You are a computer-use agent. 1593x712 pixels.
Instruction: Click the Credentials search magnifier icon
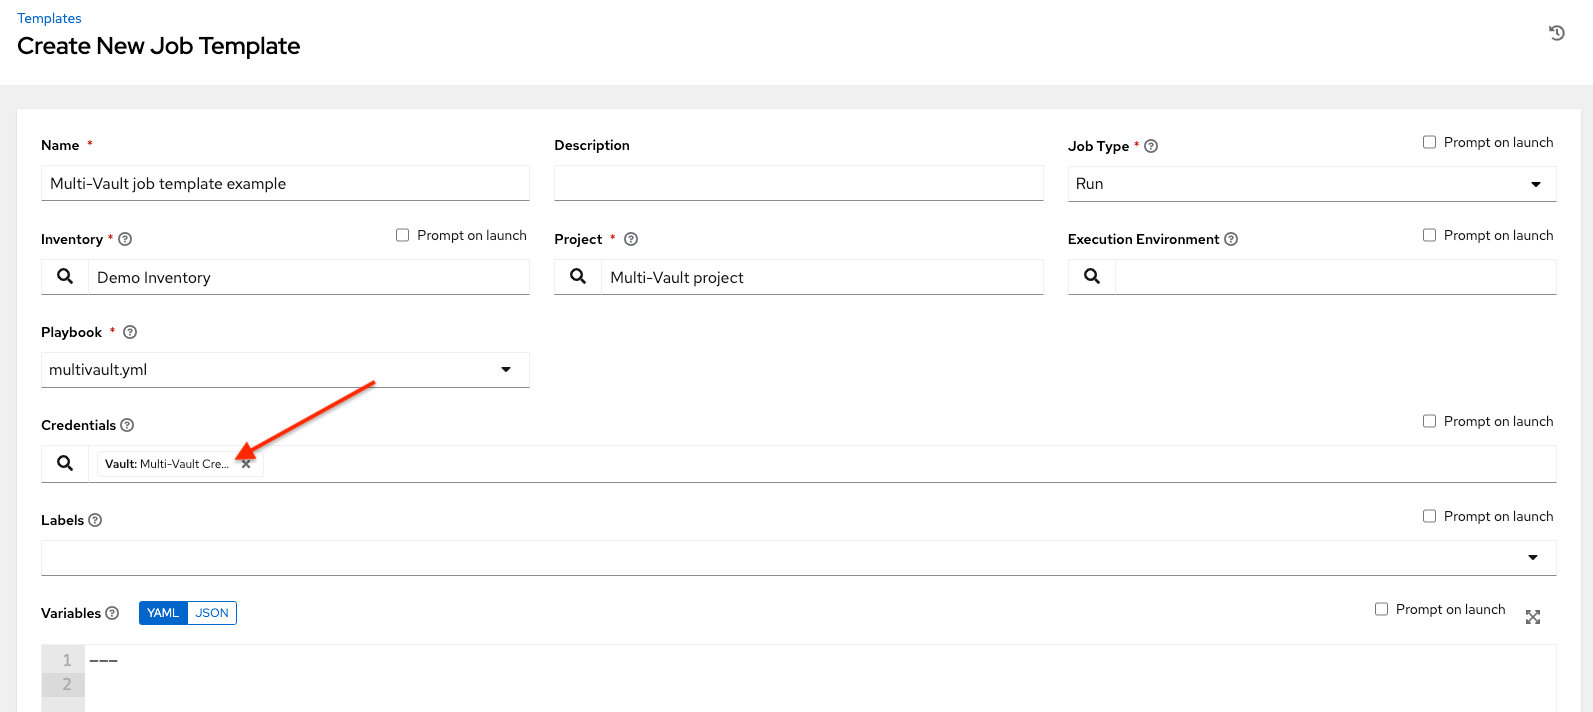65,463
